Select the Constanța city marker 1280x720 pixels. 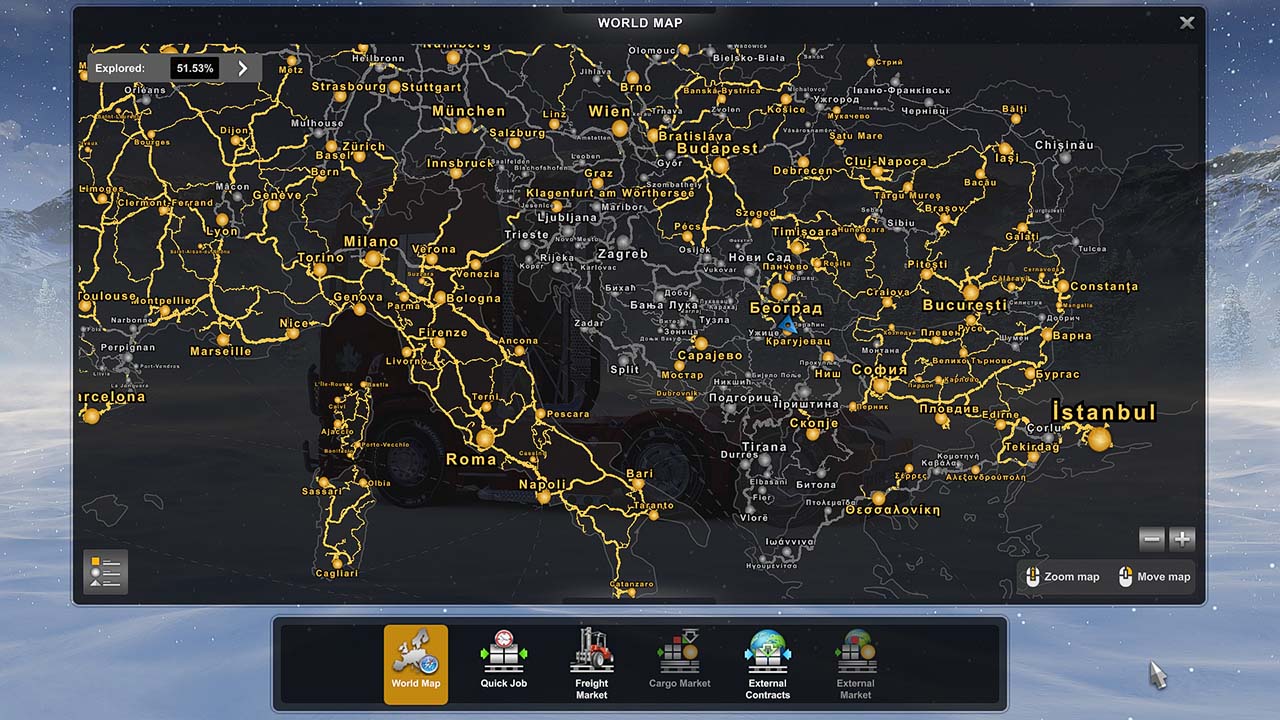click(x=1061, y=287)
